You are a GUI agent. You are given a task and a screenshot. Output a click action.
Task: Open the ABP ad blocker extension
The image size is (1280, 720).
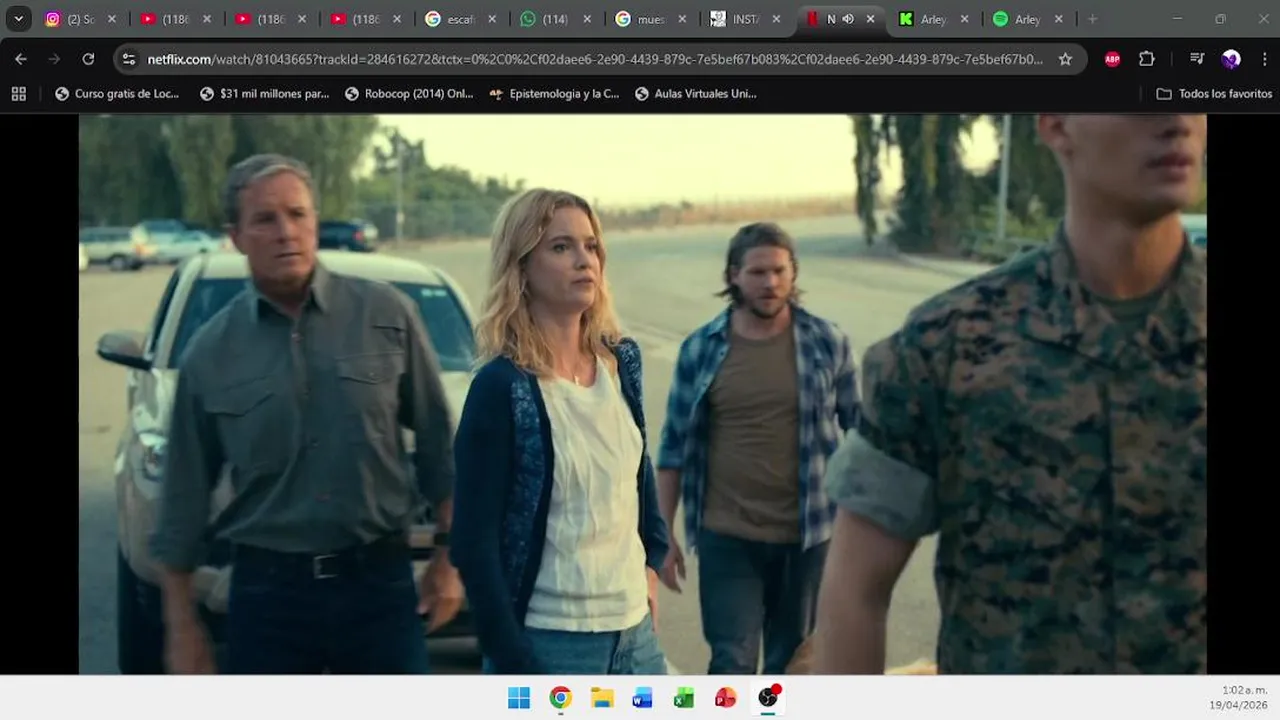point(1112,59)
